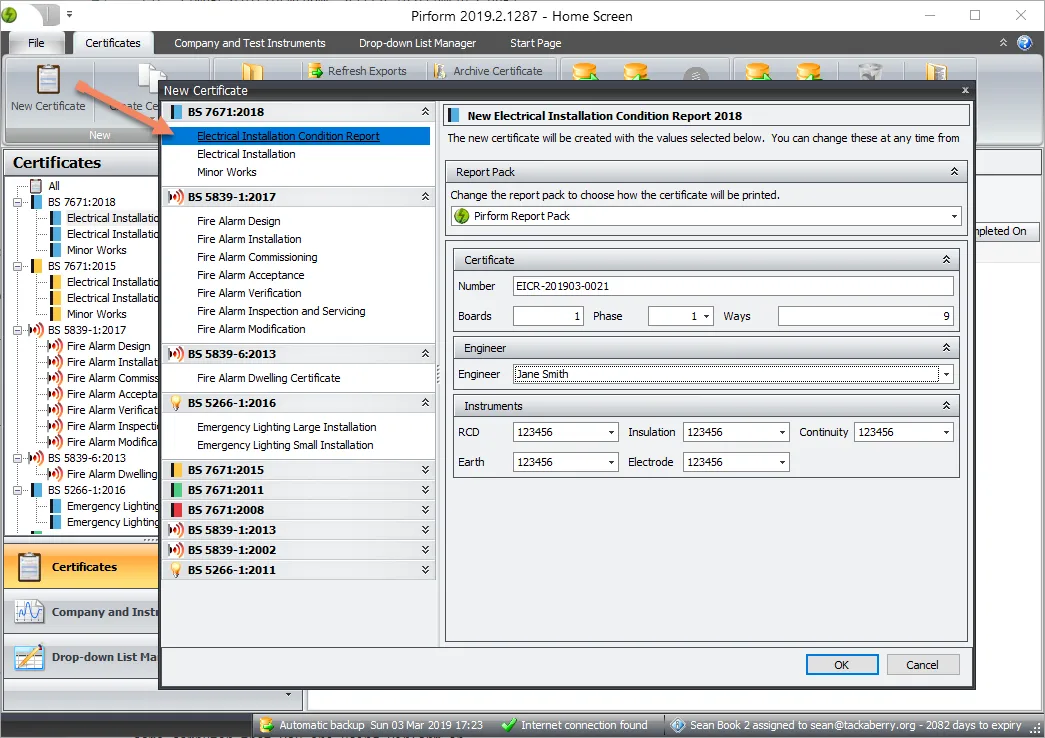Open the Help question mark icon
This screenshot has height=738, width=1045.
(1022, 44)
